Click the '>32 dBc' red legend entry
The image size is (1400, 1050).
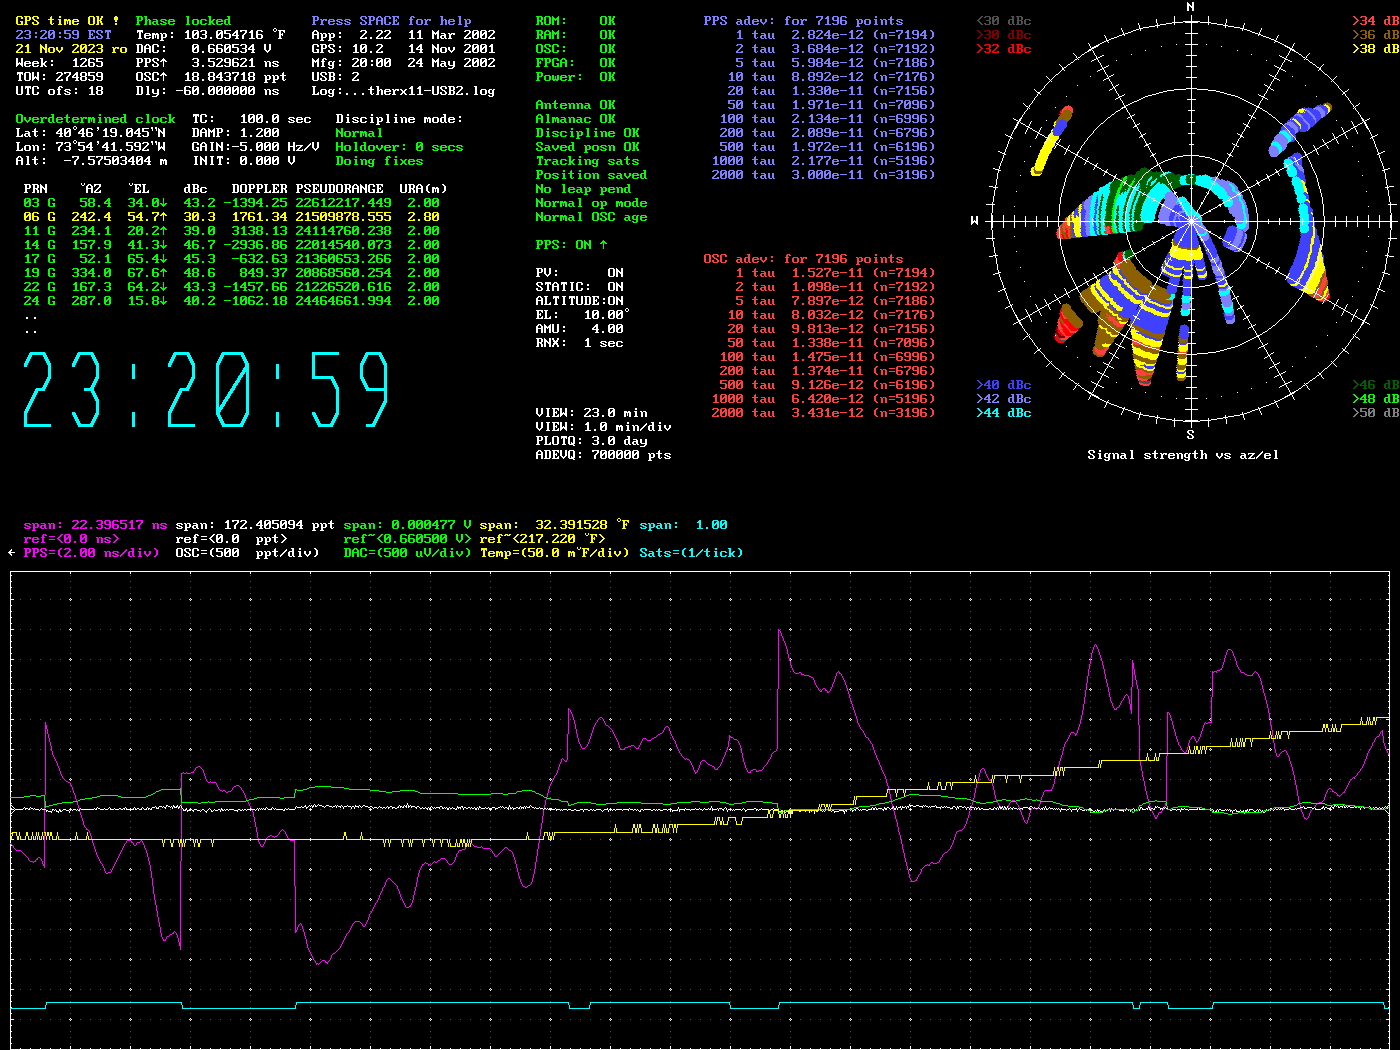point(1003,49)
